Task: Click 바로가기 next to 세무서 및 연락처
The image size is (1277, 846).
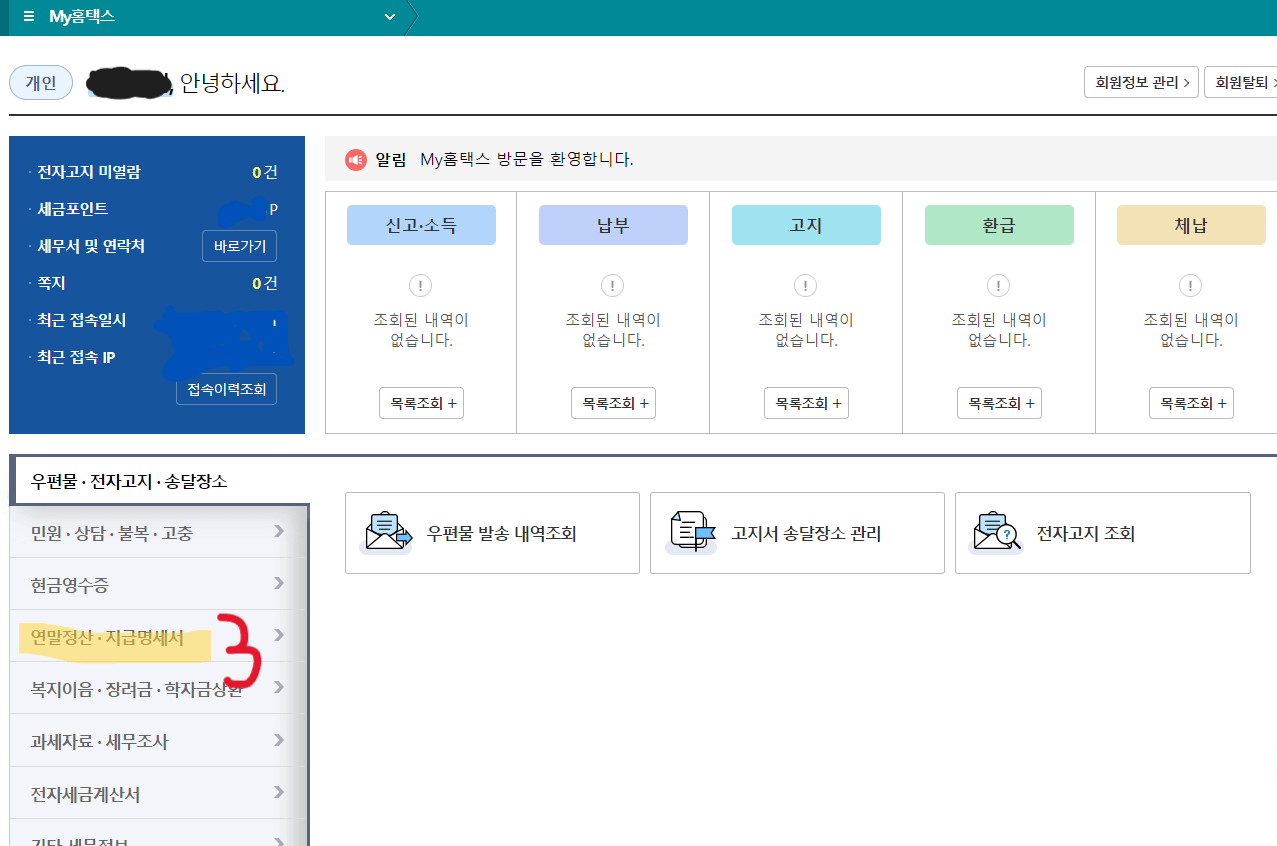Action: [x=239, y=245]
